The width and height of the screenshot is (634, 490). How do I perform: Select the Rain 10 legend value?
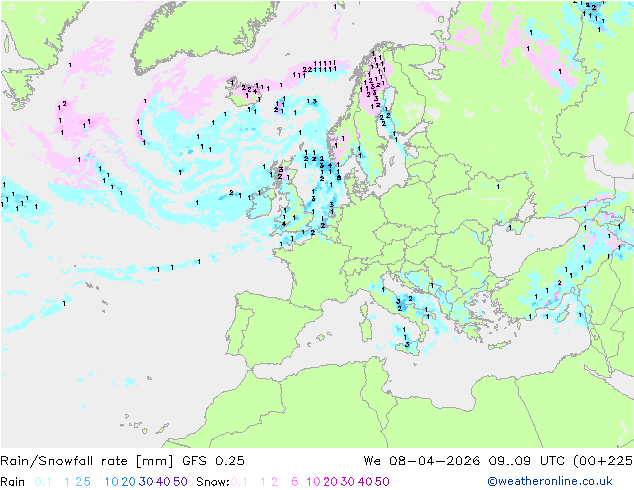(x=112, y=482)
